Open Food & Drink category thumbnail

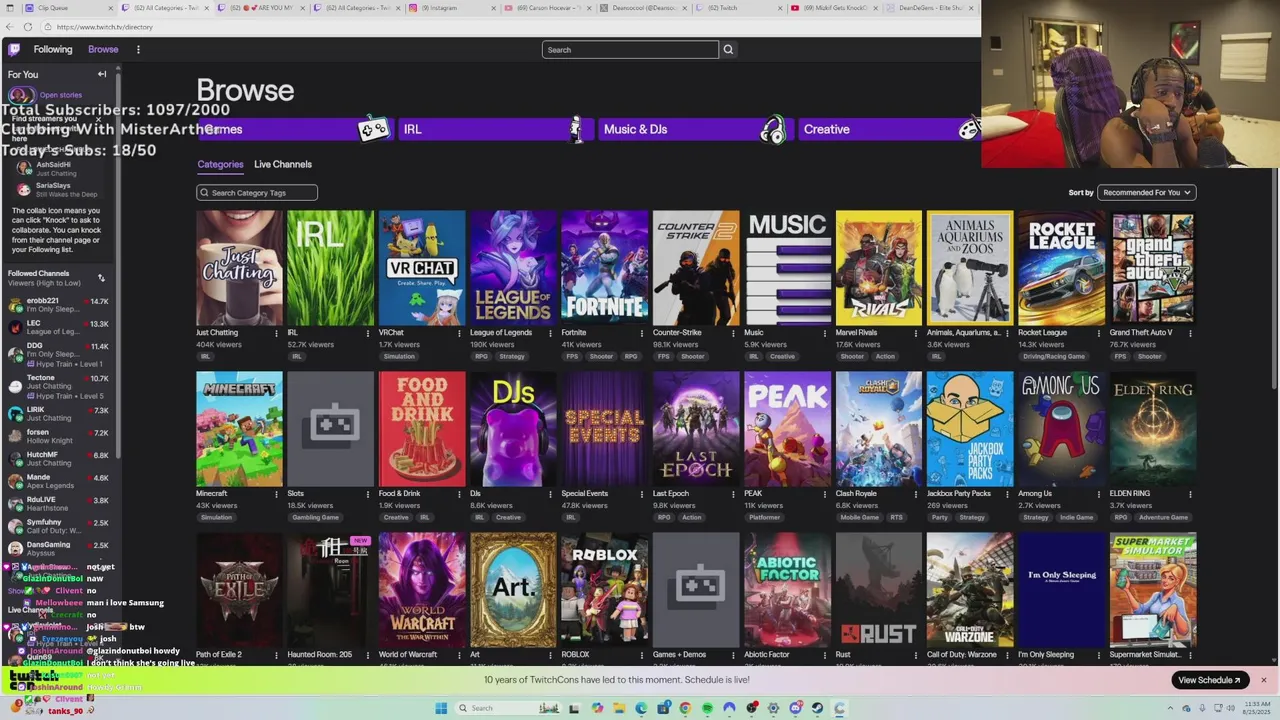[422, 429]
